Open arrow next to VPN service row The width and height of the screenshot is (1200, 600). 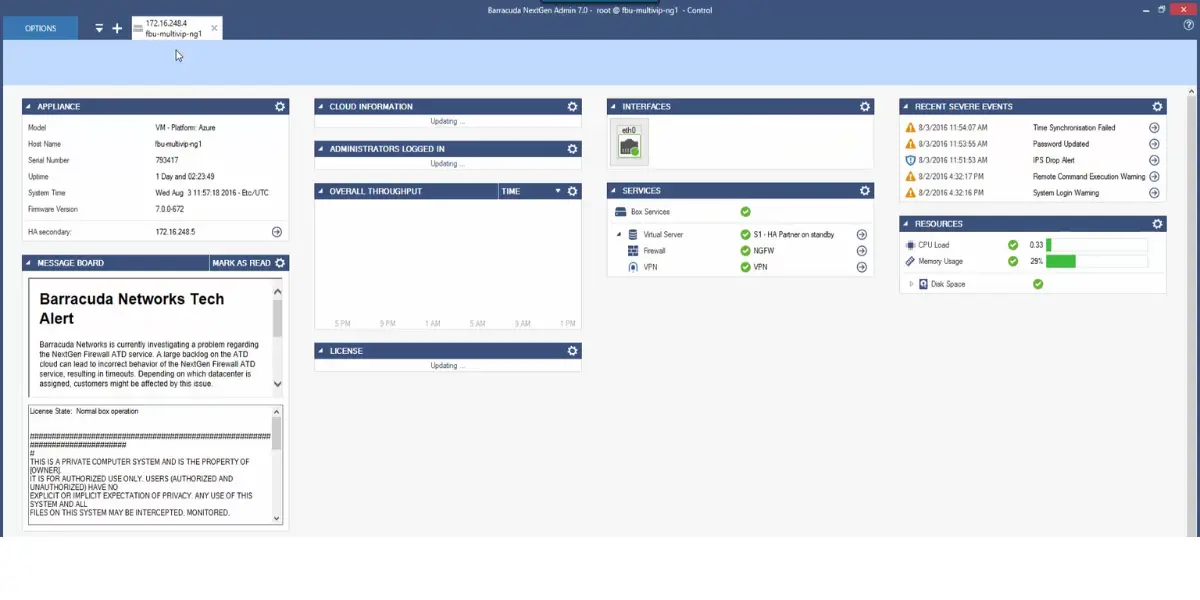pyautogui.click(x=862, y=267)
